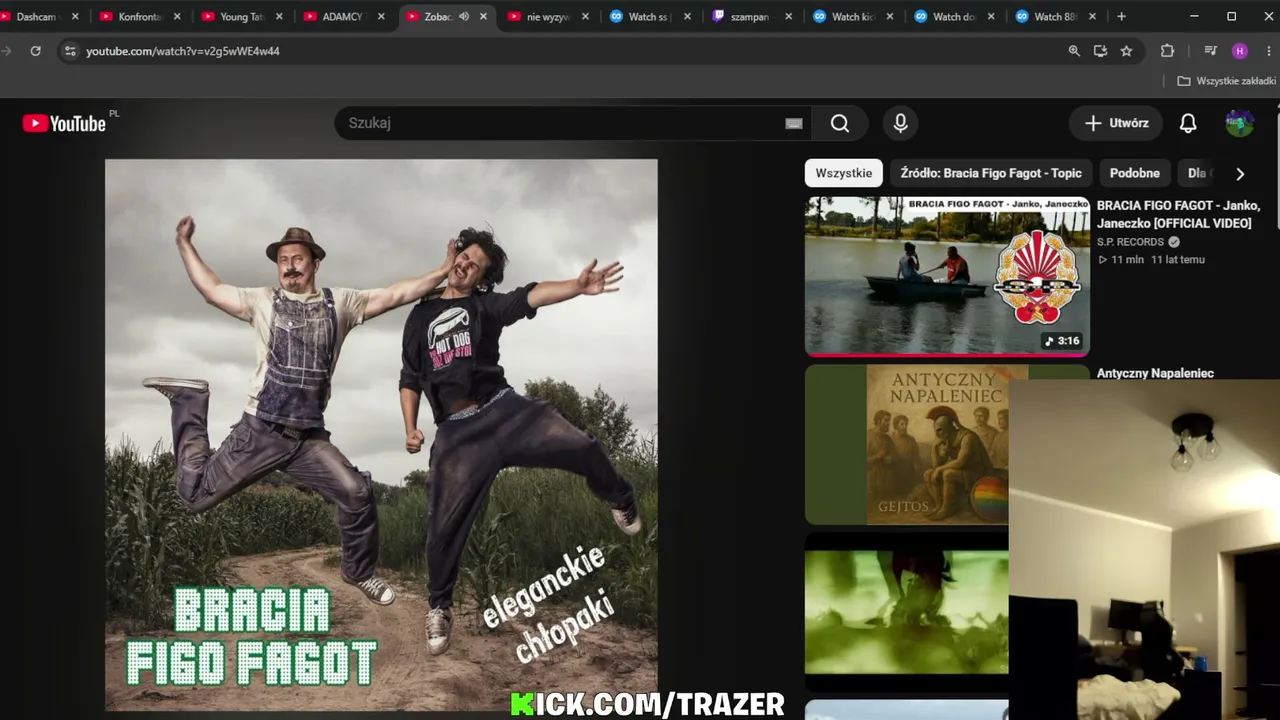Reload the page with the refresh icon
The image size is (1280, 720).
point(35,51)
